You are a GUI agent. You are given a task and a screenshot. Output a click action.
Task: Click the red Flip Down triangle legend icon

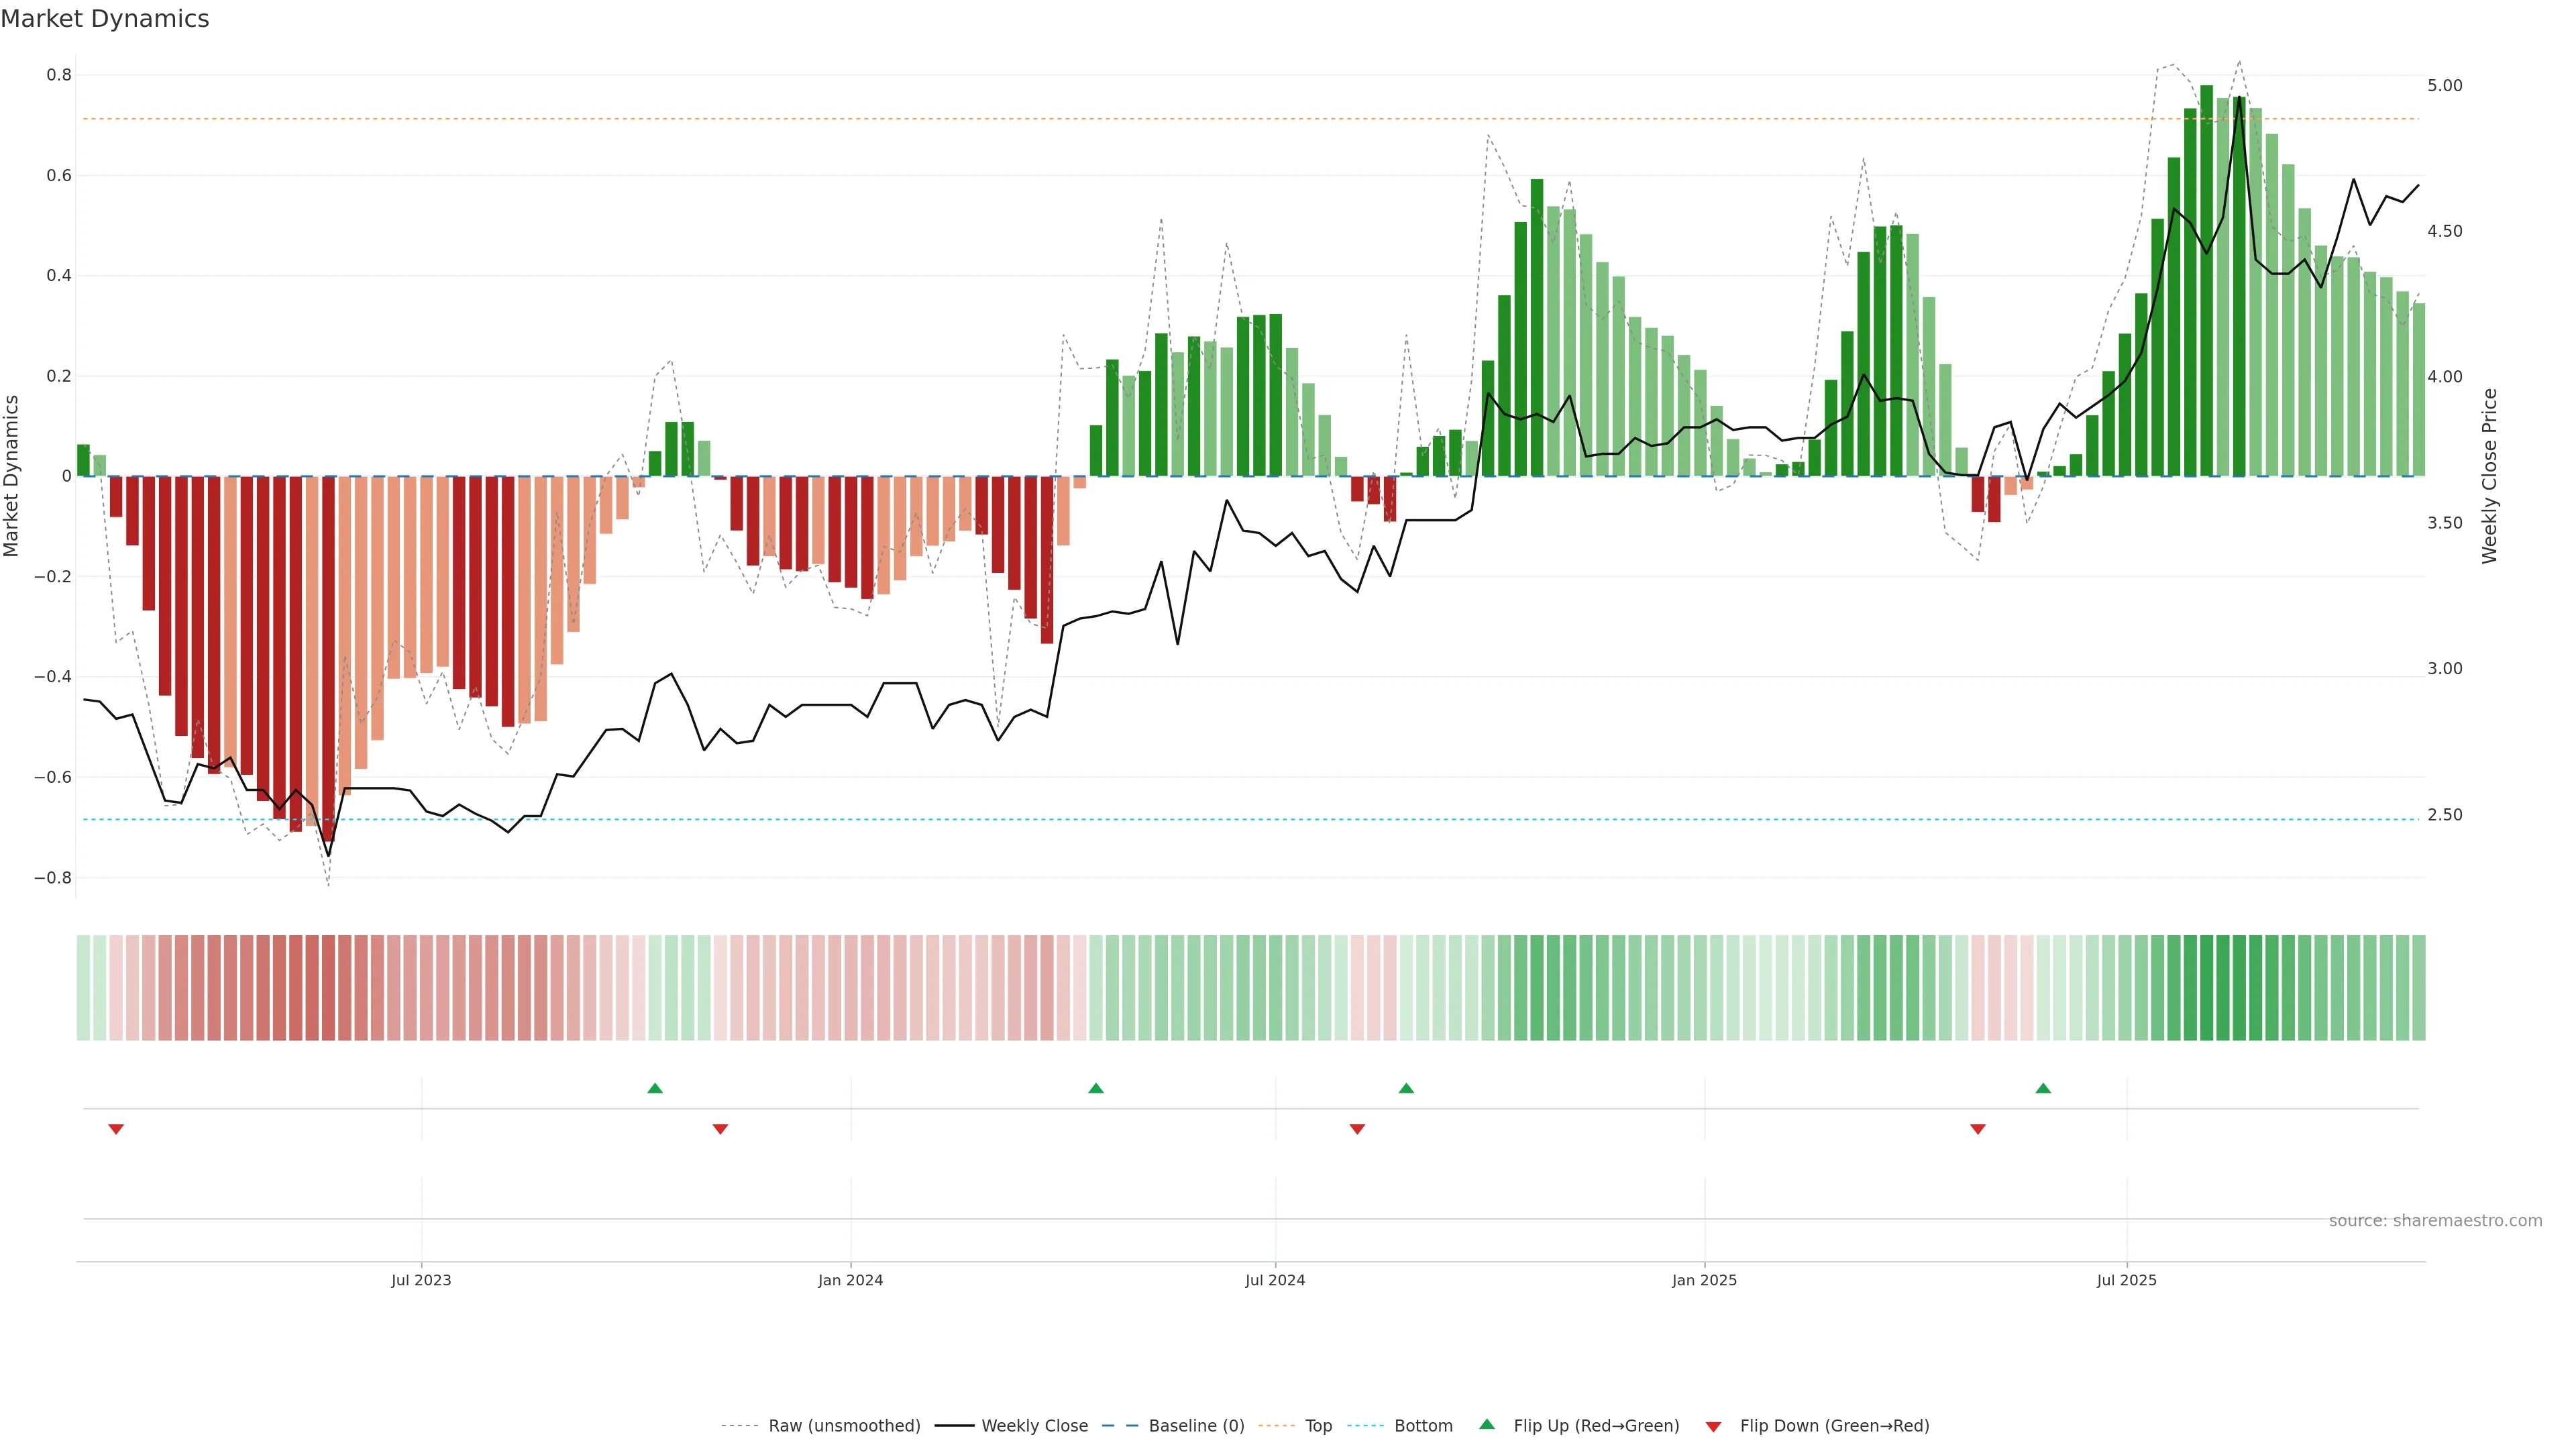1713,1426
